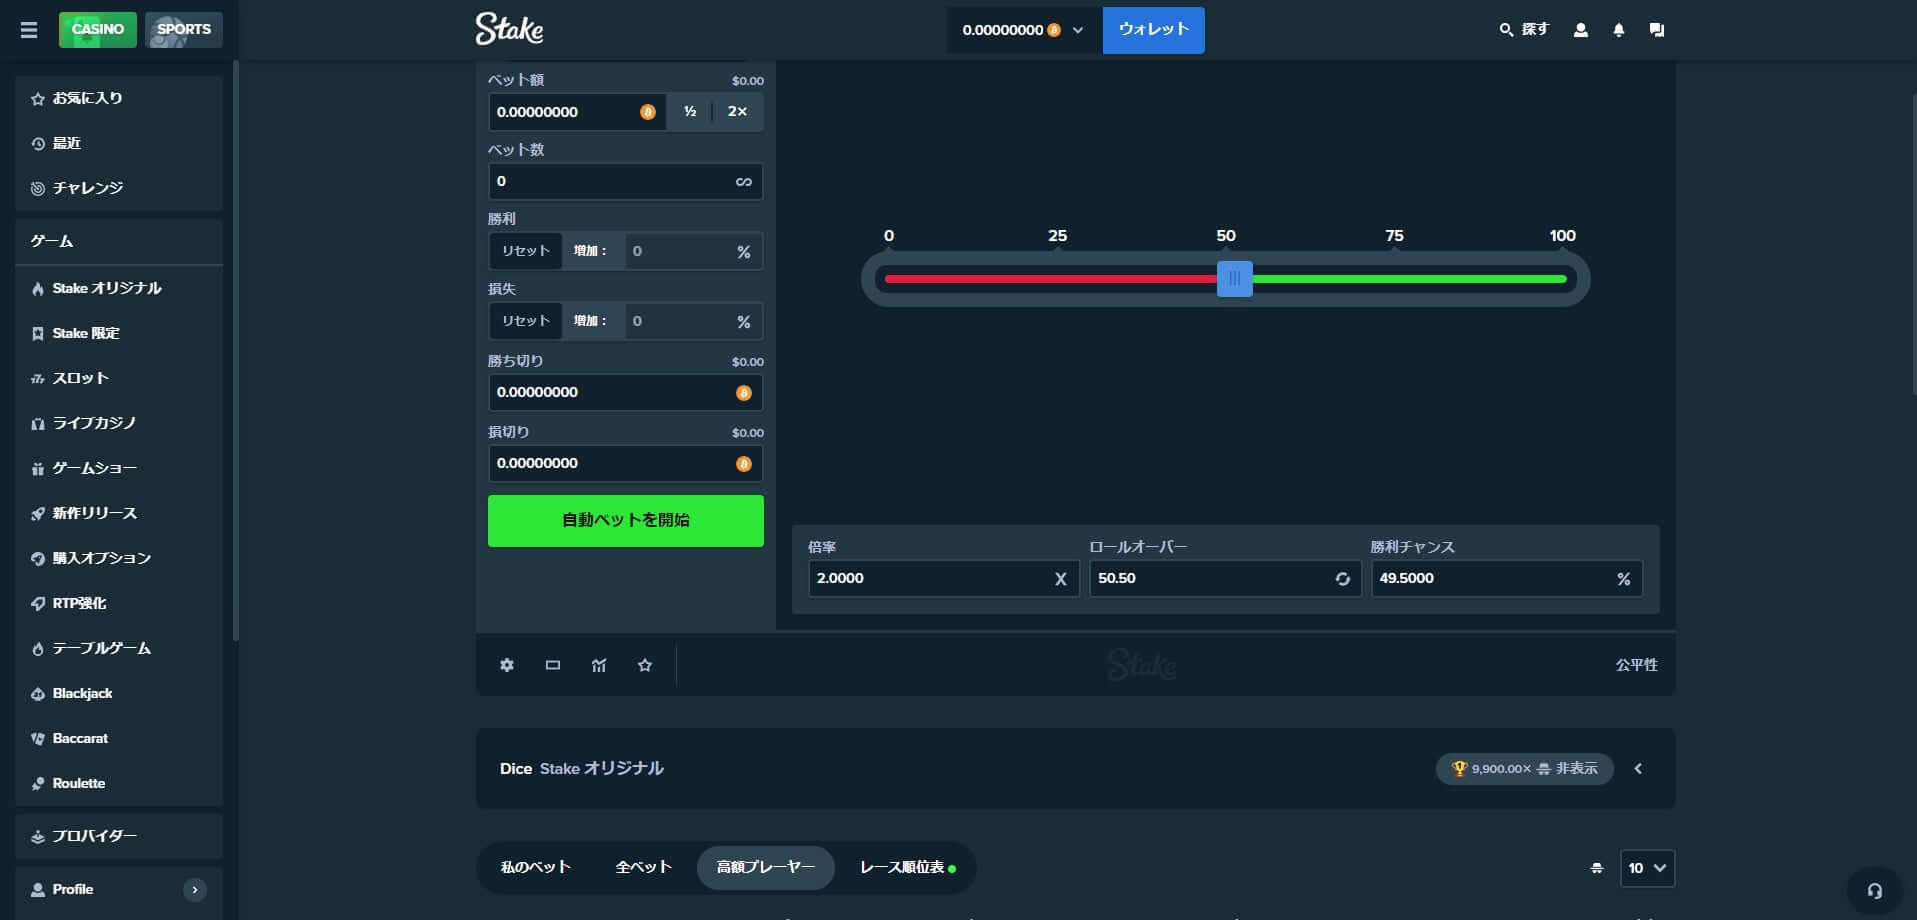Toggle theatre mode icon
Image resolution: width=1917 pixels, height=920 pixels.
(553, 665)
